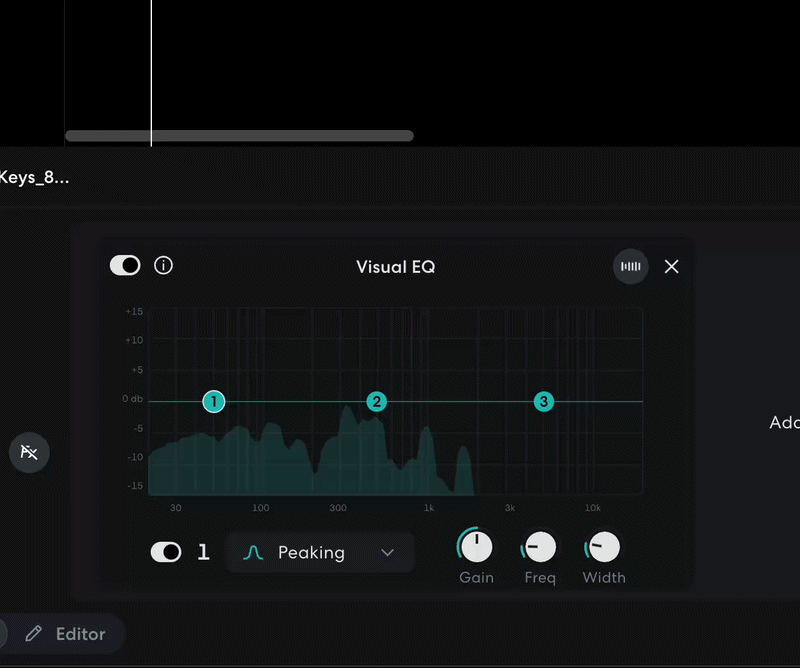Select EQ band node 1 on graph
Screen dimensions: 800x668
[x=214, y=402]
